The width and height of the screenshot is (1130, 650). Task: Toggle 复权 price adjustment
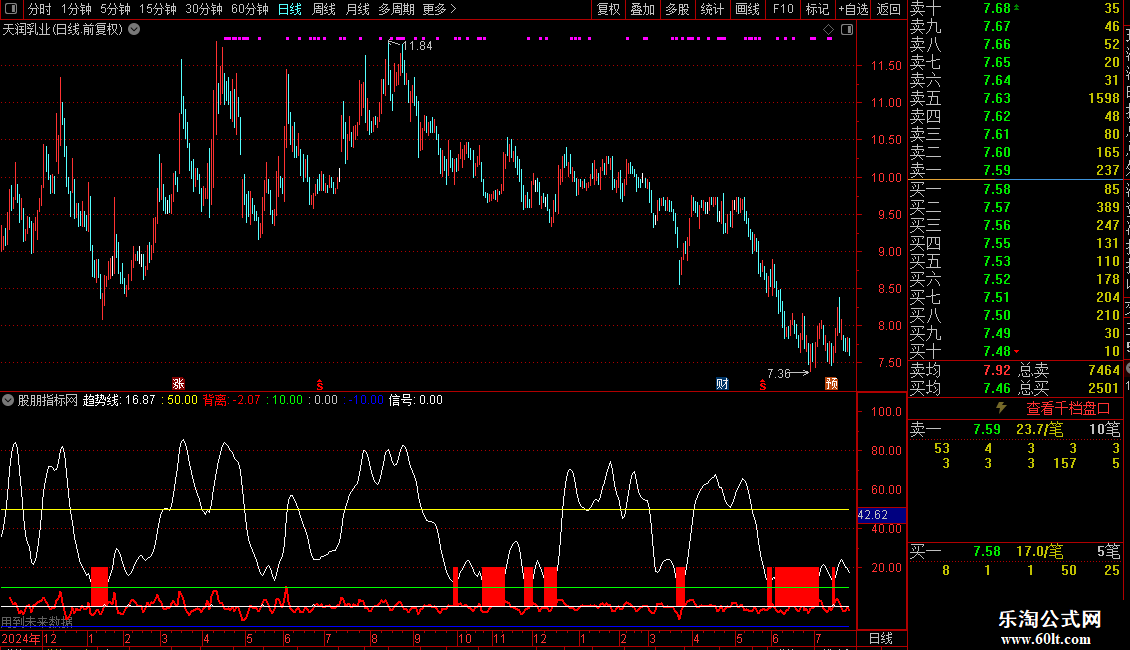pyautogui.click(x=608, y=9)
